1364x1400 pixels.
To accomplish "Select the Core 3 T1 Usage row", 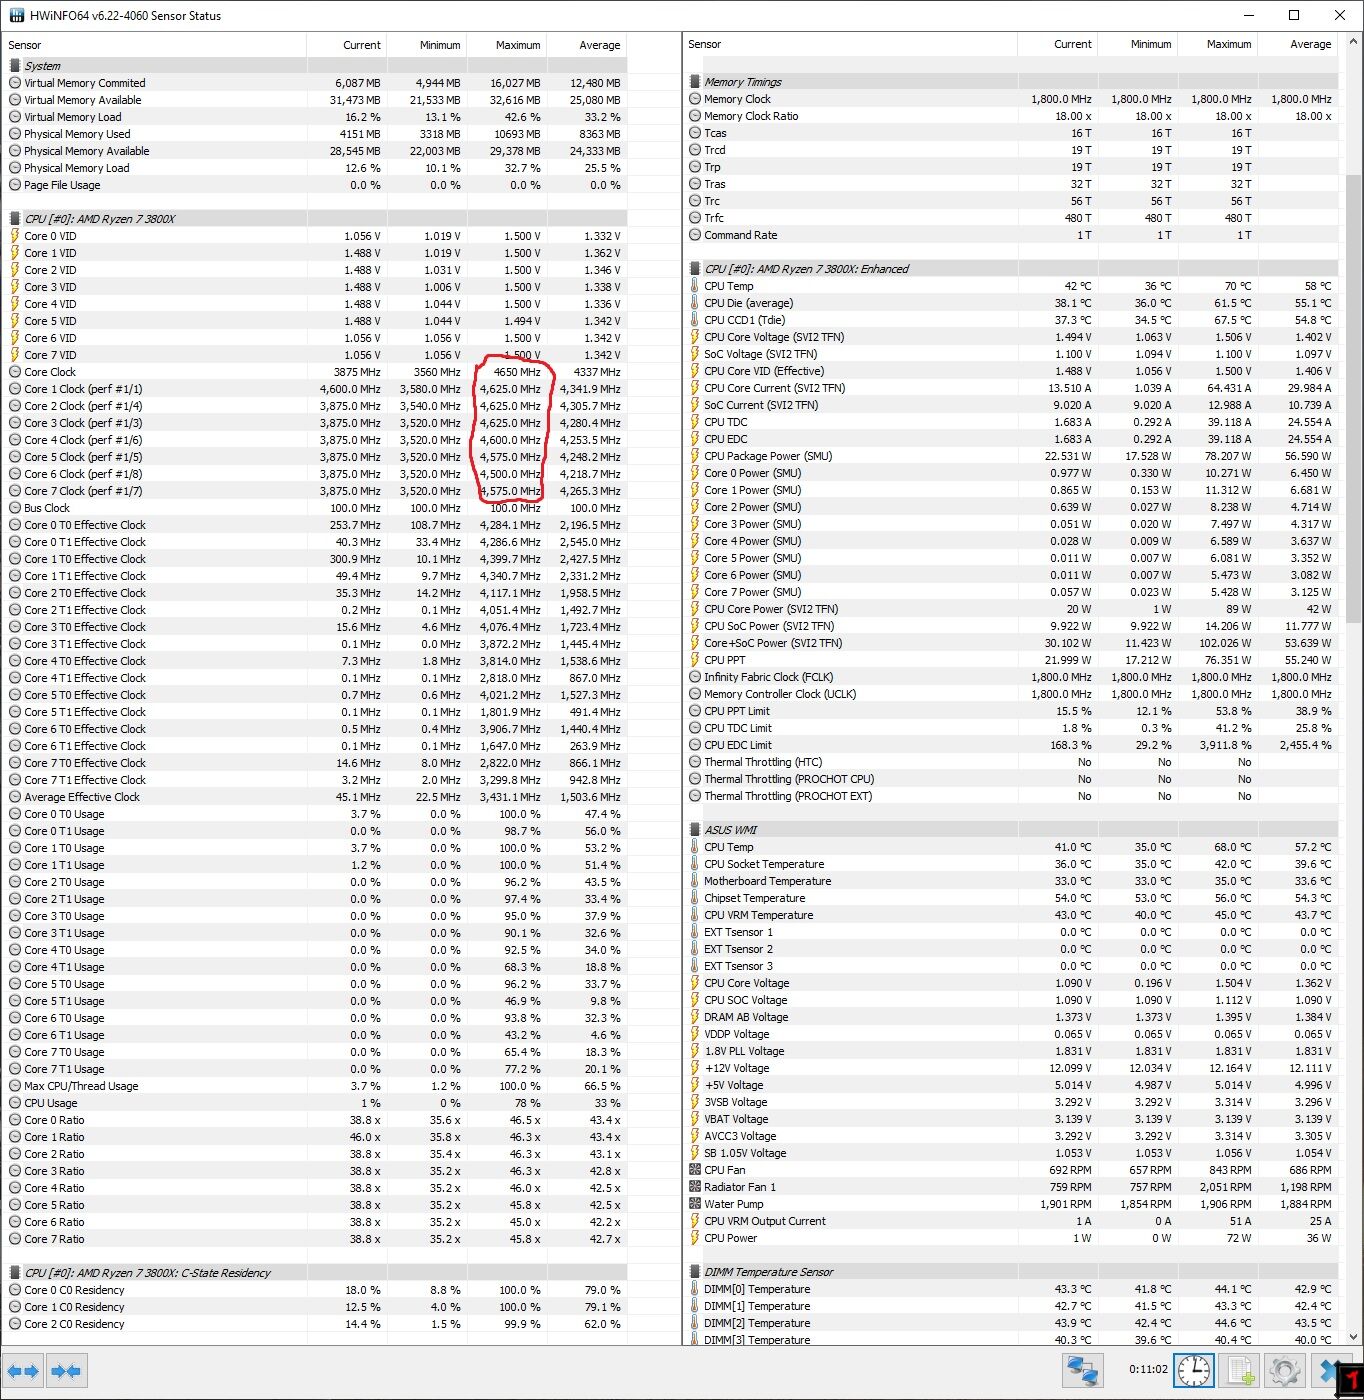I will [315, 933].
